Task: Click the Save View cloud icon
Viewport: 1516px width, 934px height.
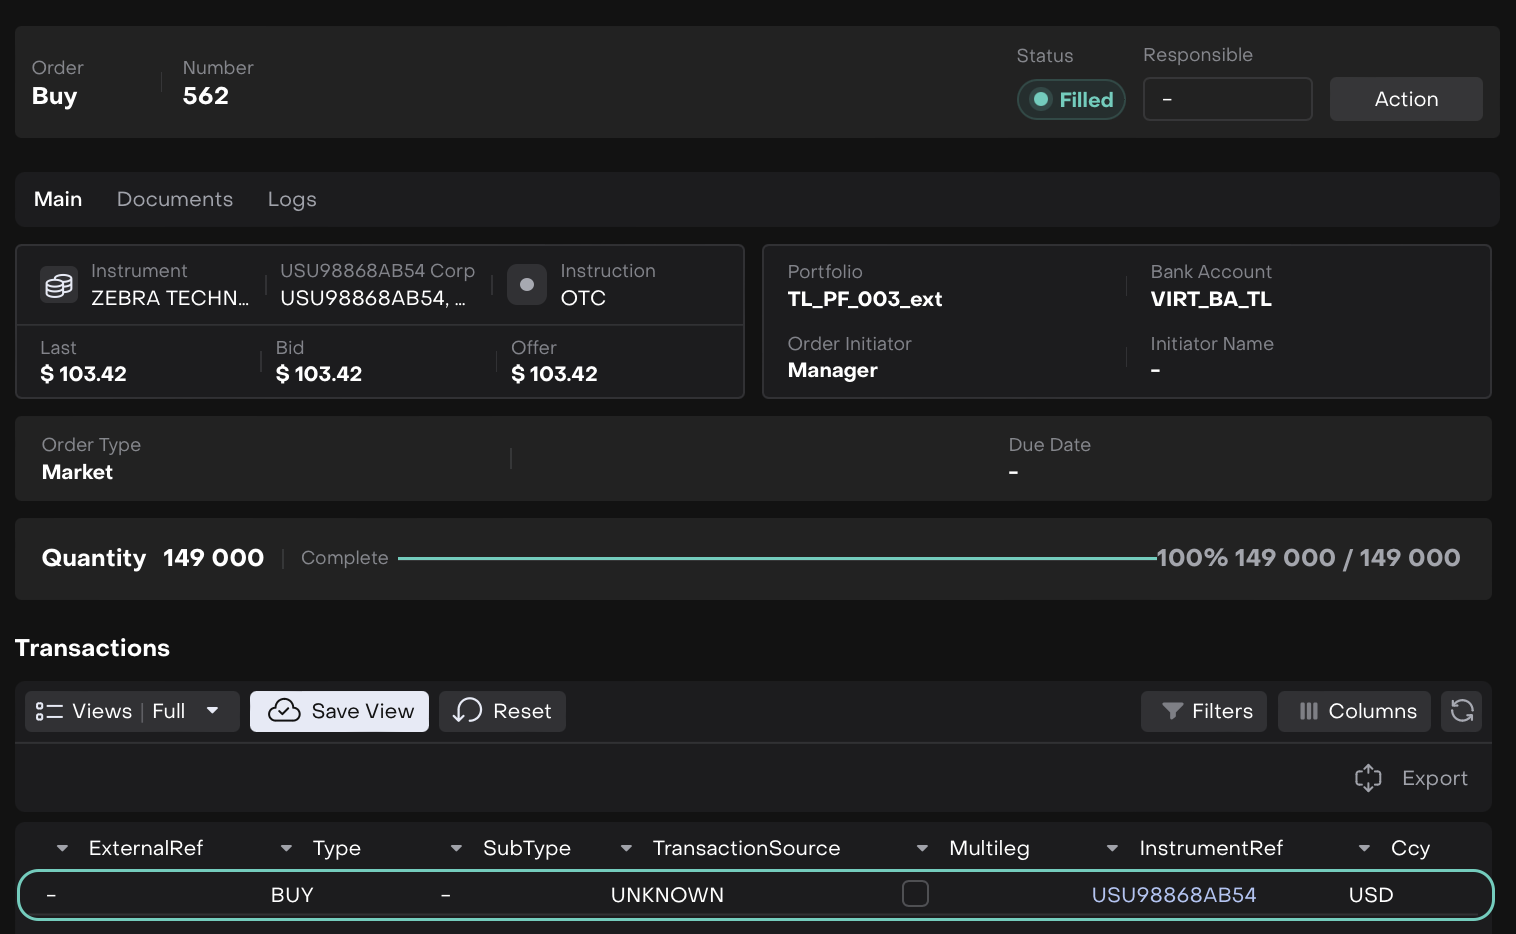Action: click(285, 711)
